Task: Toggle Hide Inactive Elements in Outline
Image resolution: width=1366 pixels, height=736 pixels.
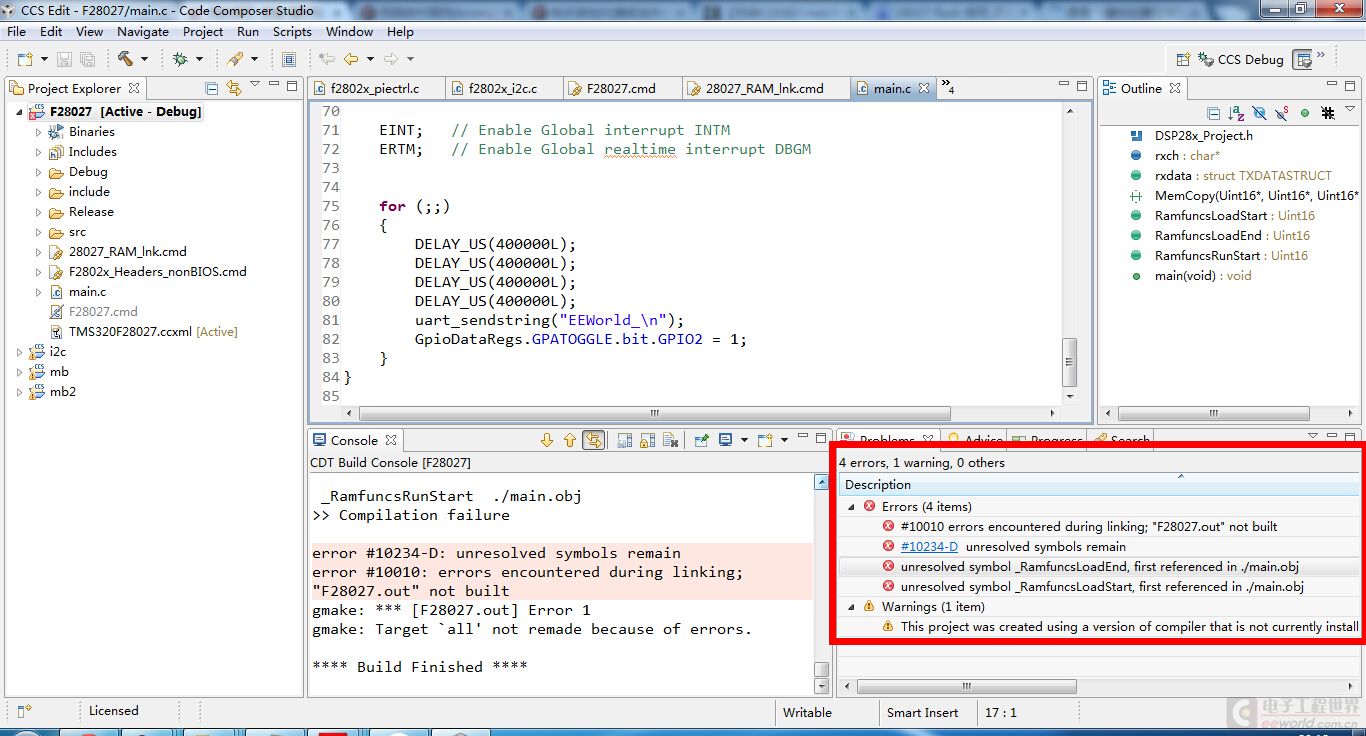Action: pos(1328,113)
